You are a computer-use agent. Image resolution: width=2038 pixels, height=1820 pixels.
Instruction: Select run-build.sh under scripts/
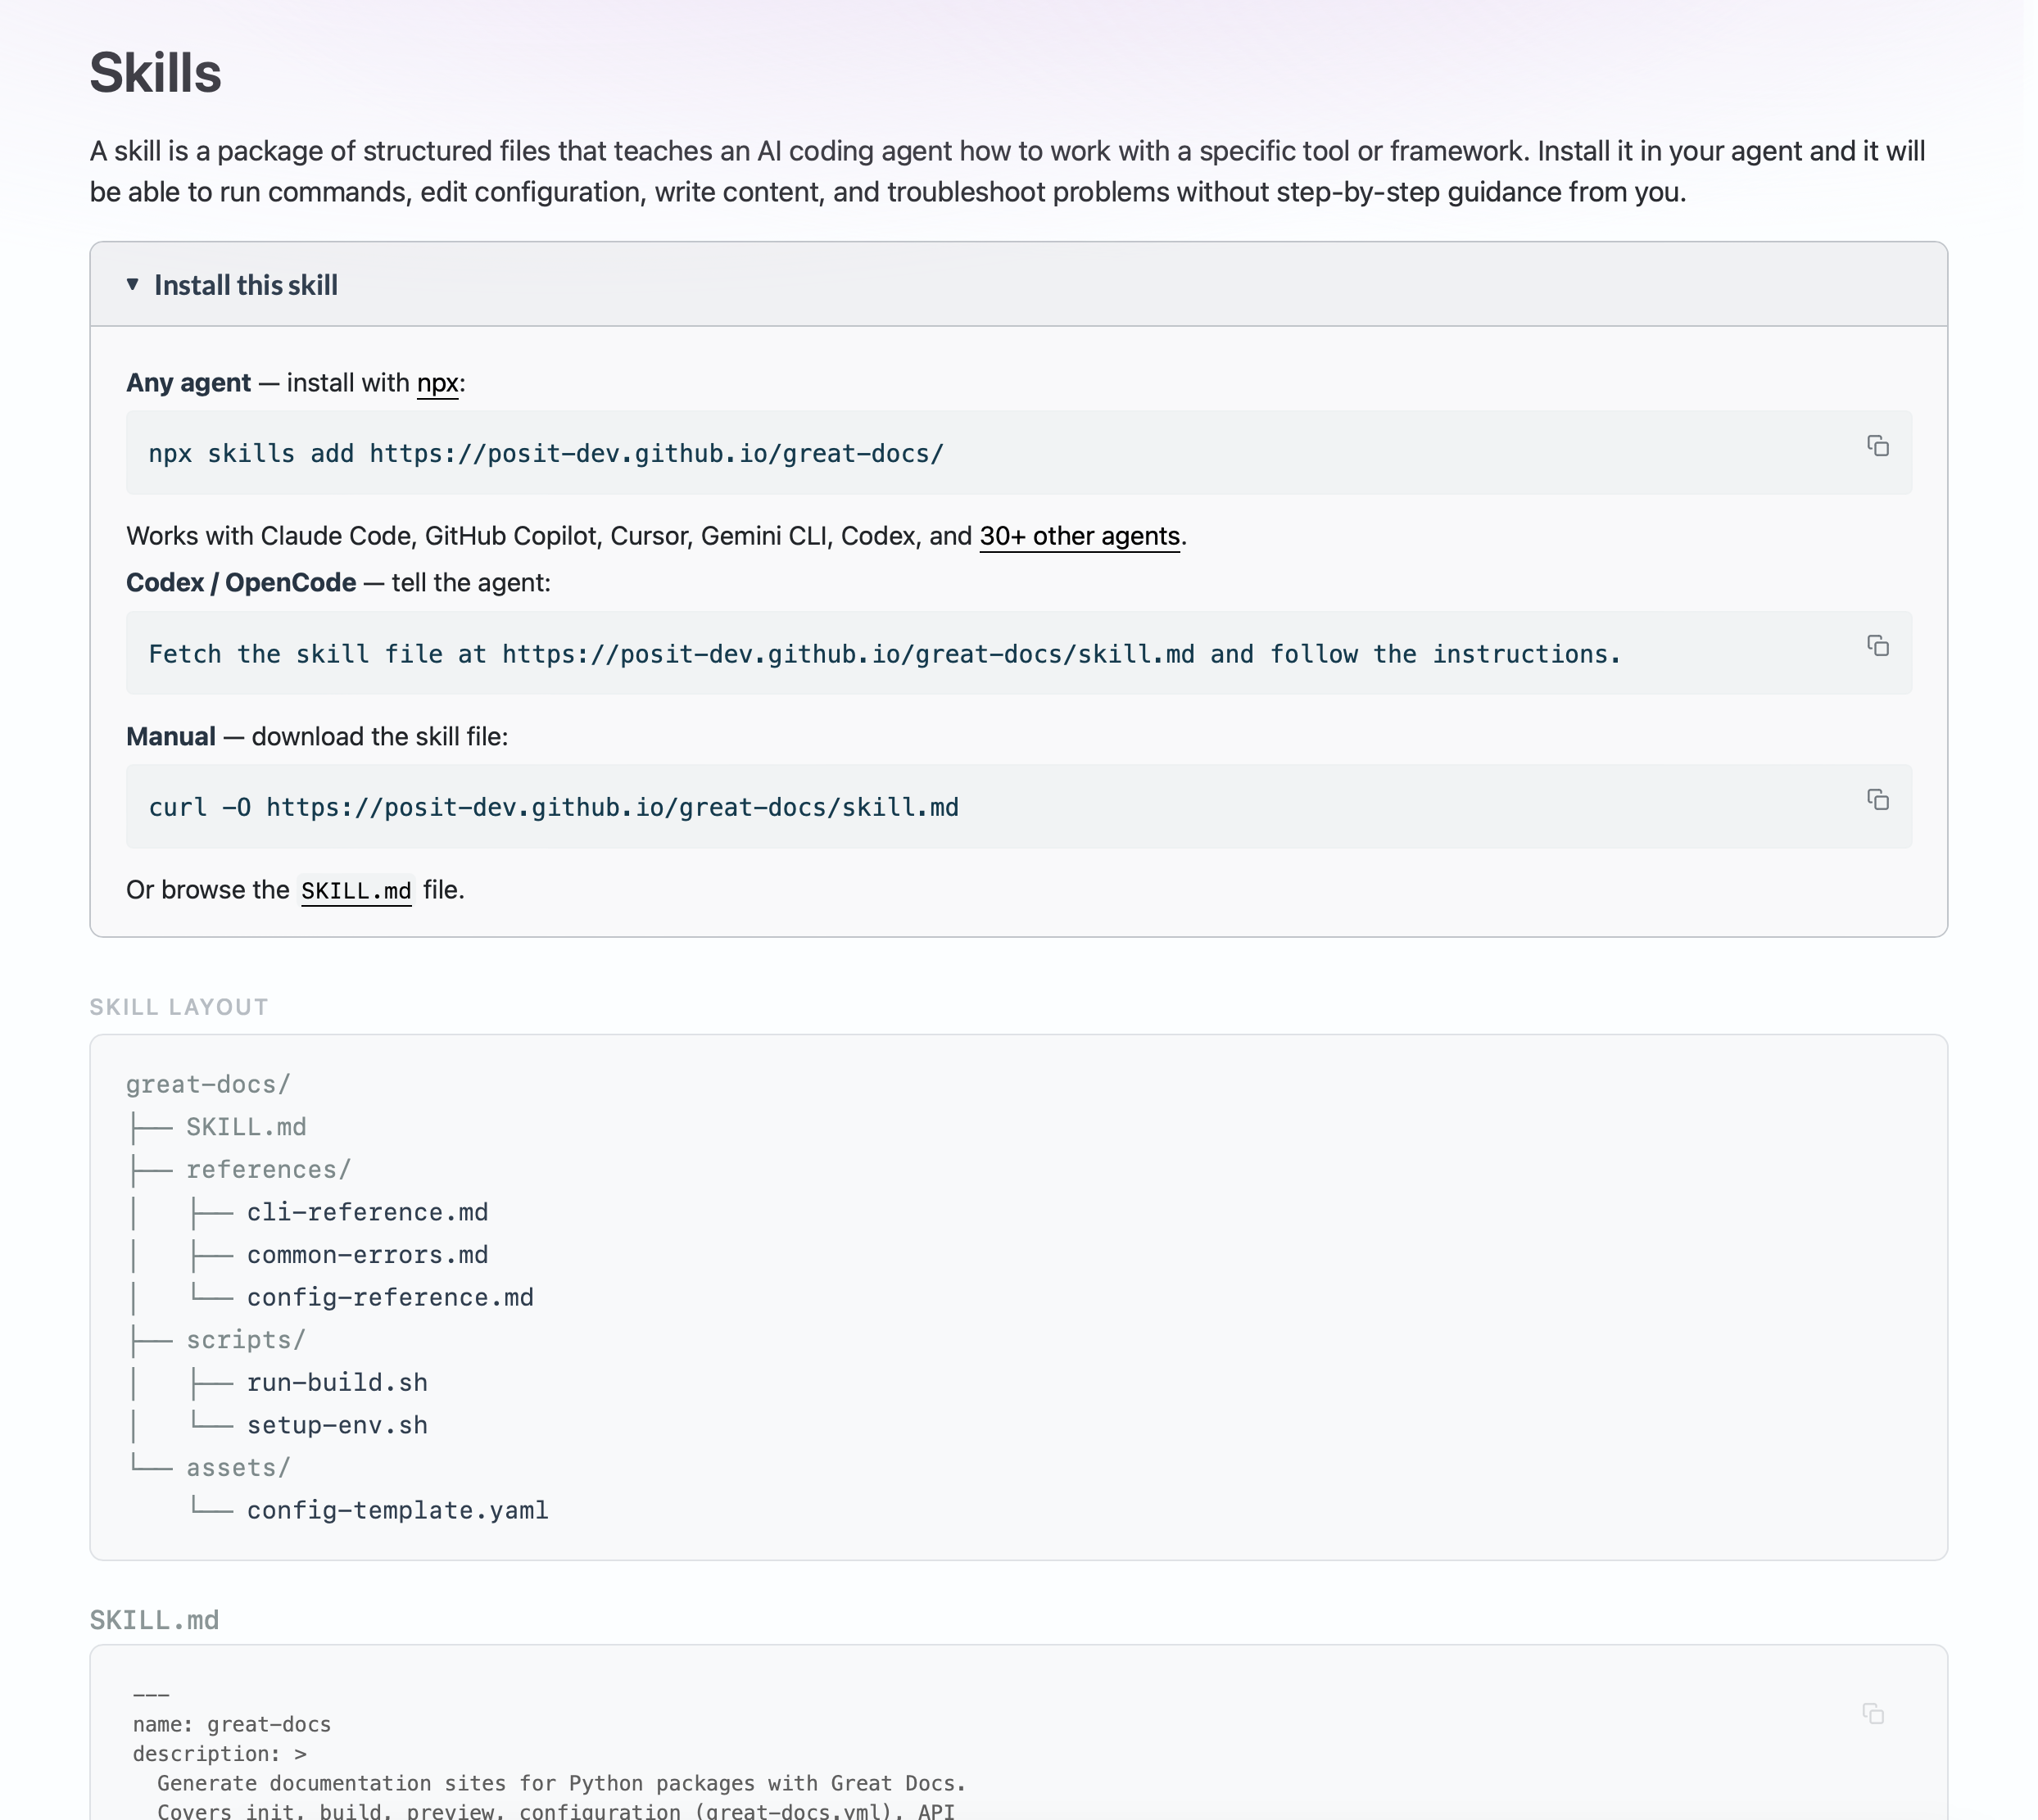337,1382
